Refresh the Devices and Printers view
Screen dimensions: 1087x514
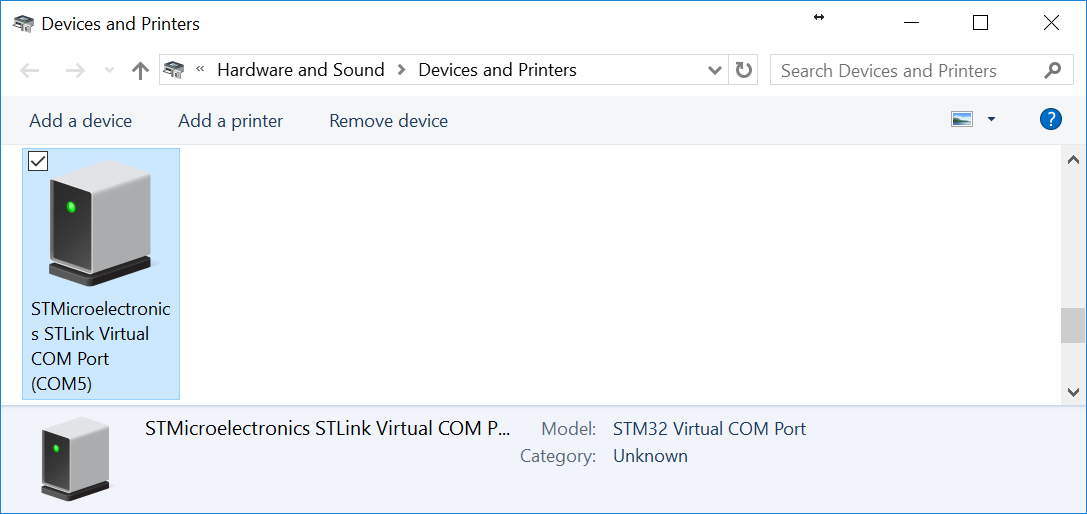click(x=743, y=70)
